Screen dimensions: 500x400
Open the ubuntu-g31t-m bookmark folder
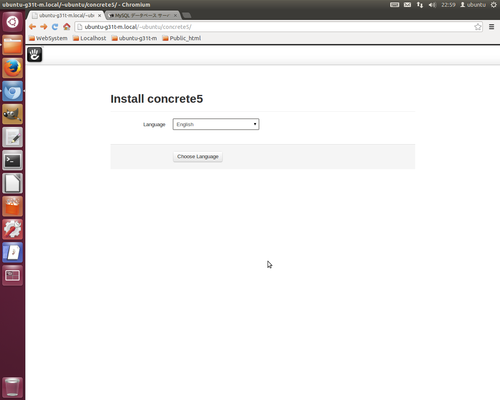(x=134, y=38)
